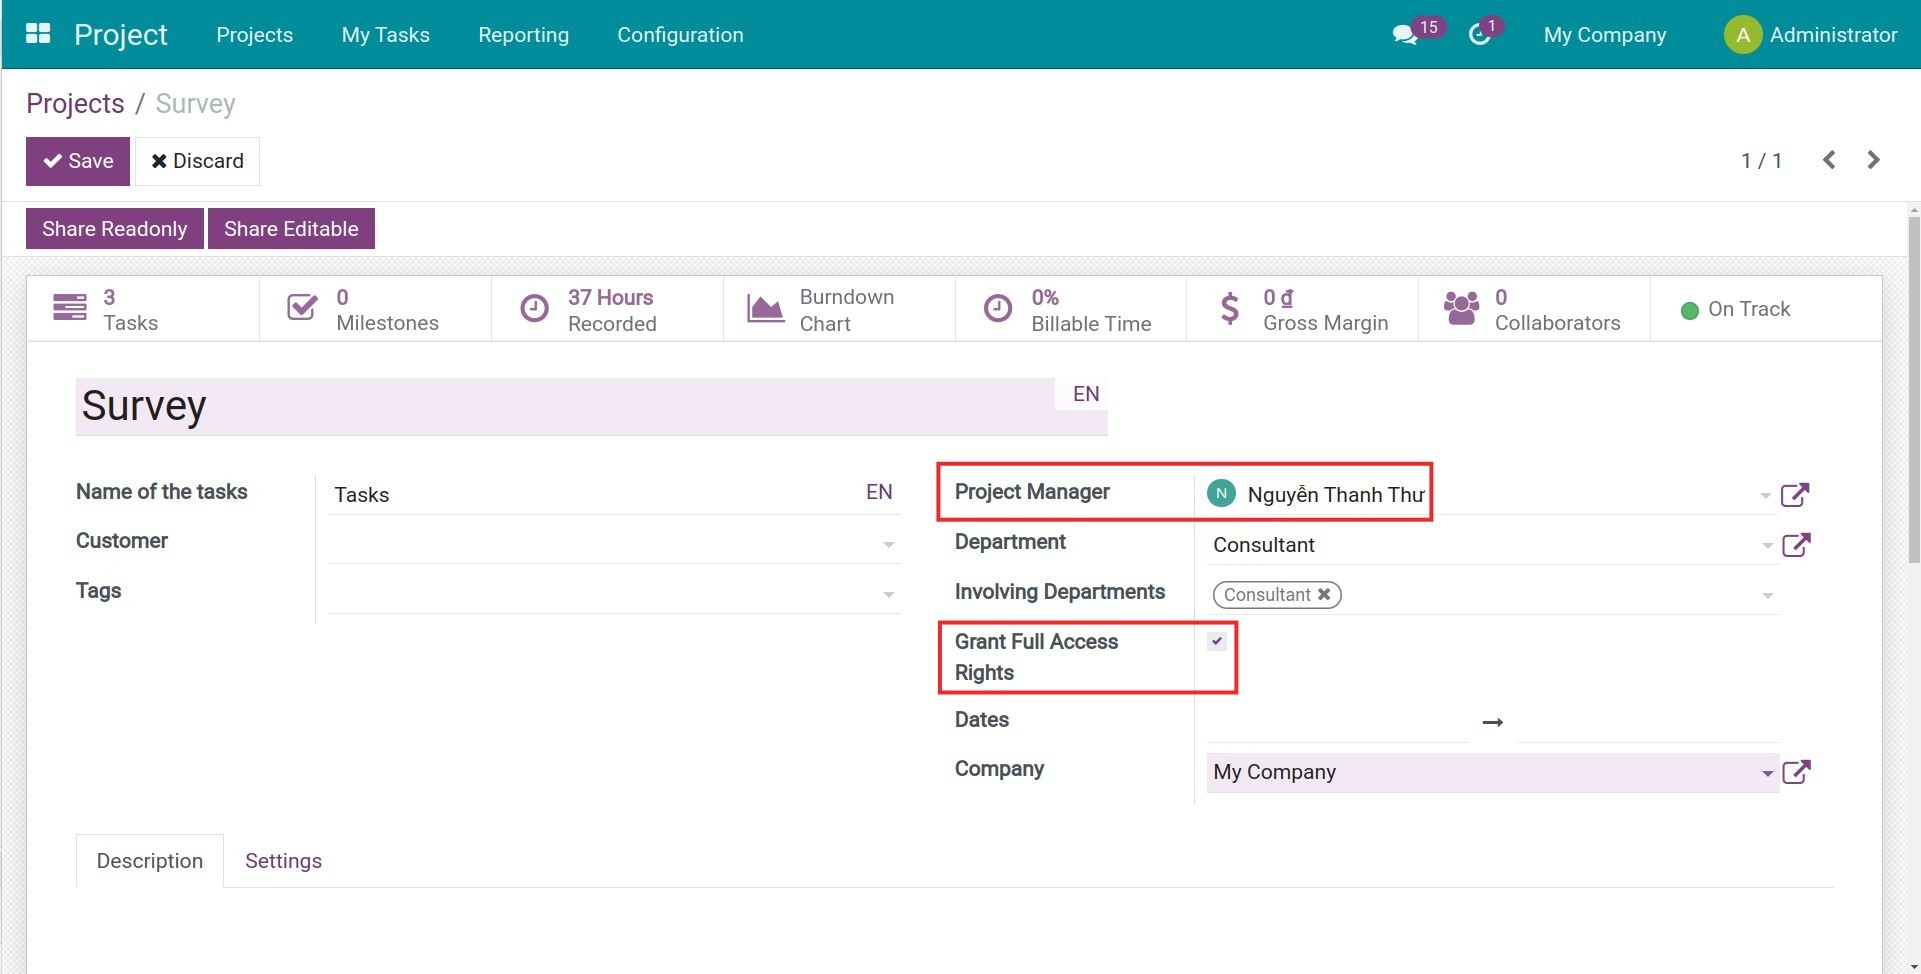Remove the Consultant tag from Involving Departments
The image size is (1921, 974).
(x=1324, y=594)
